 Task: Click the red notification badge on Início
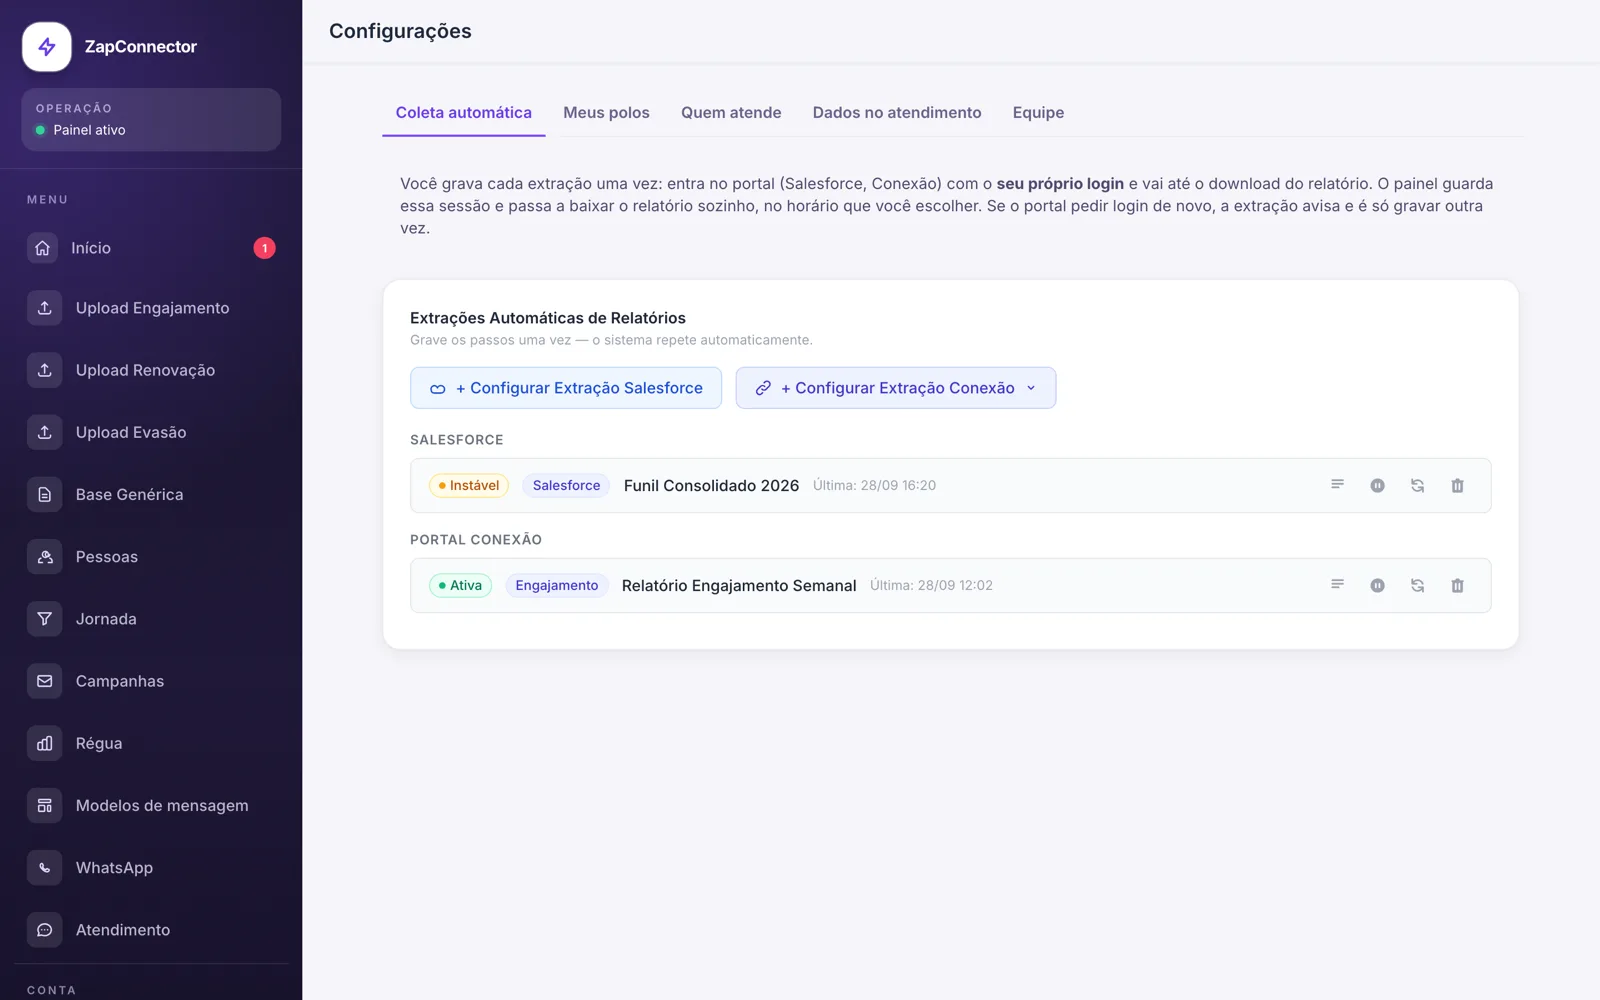coord(264,248)
